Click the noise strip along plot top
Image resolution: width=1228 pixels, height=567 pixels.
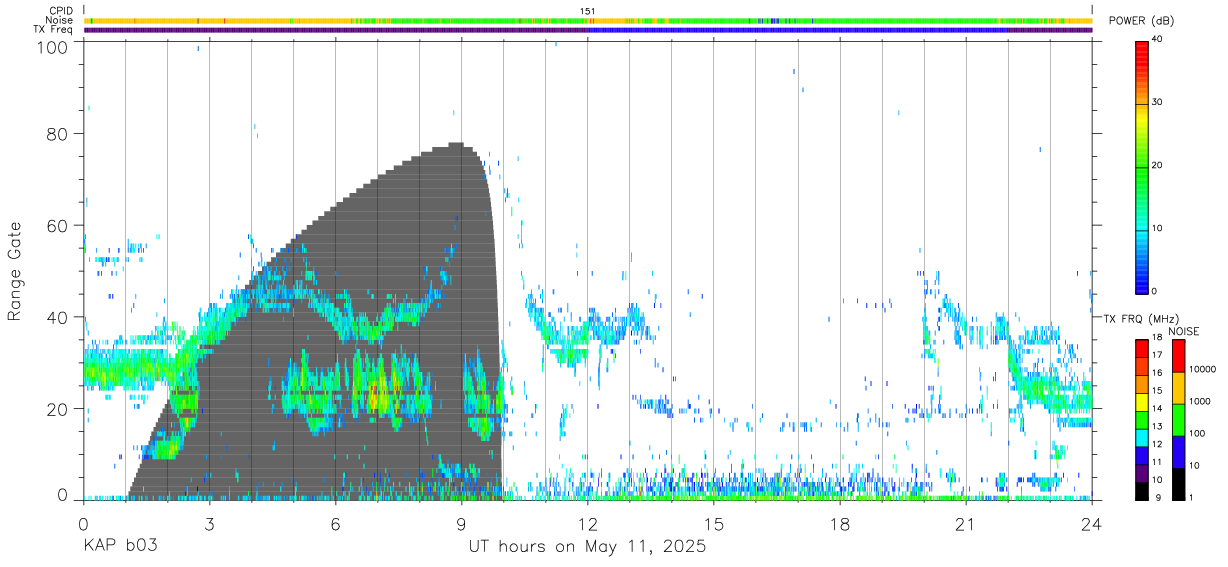click(588, 20)
